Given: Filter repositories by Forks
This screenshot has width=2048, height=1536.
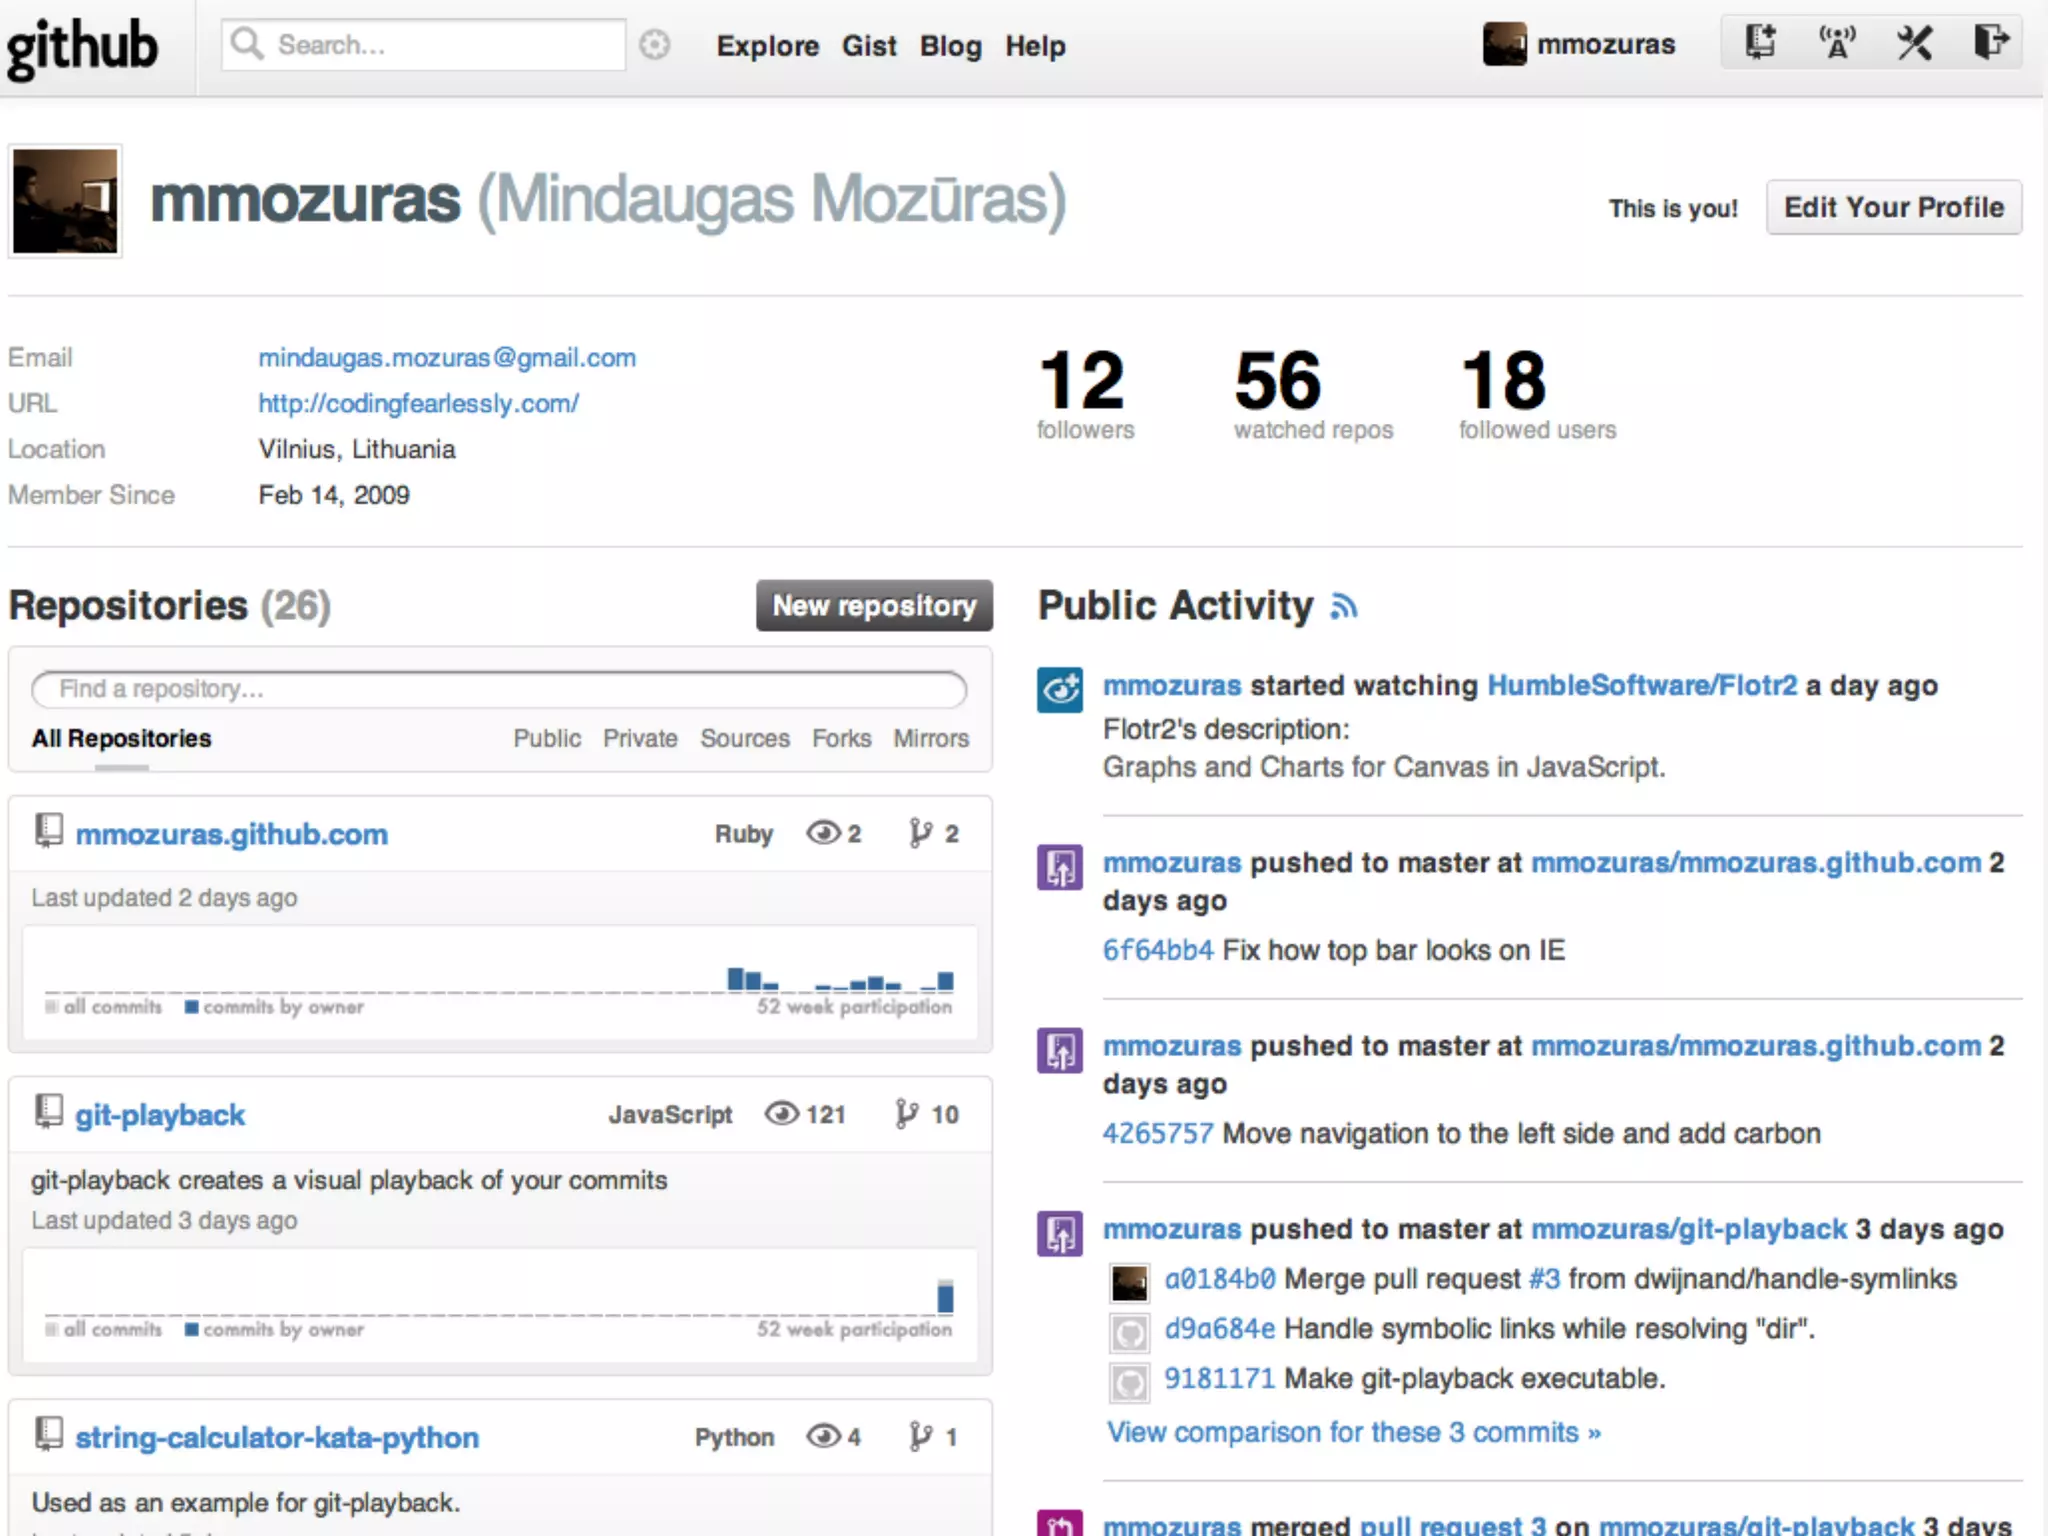Looking at the screenshot, I should [x=841, y=738].
